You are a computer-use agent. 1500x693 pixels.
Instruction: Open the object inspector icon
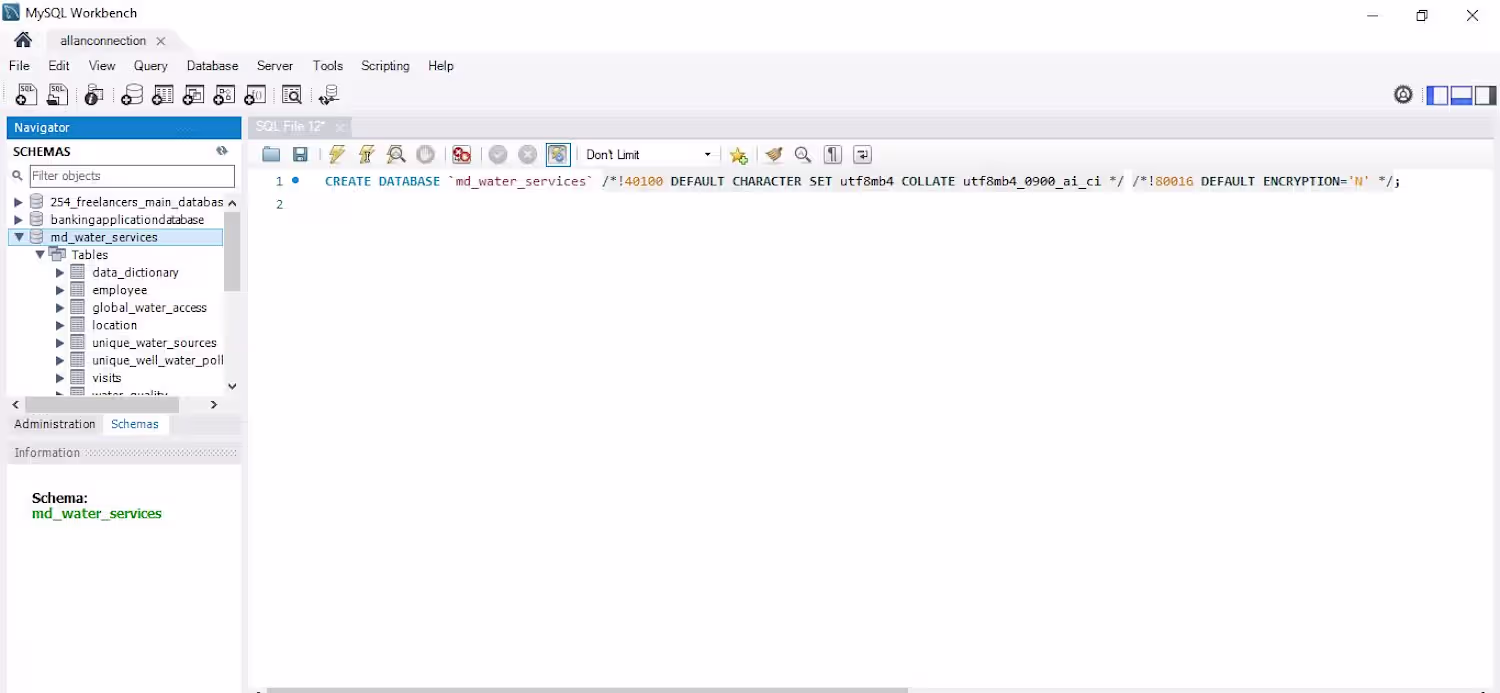point(94,95)
